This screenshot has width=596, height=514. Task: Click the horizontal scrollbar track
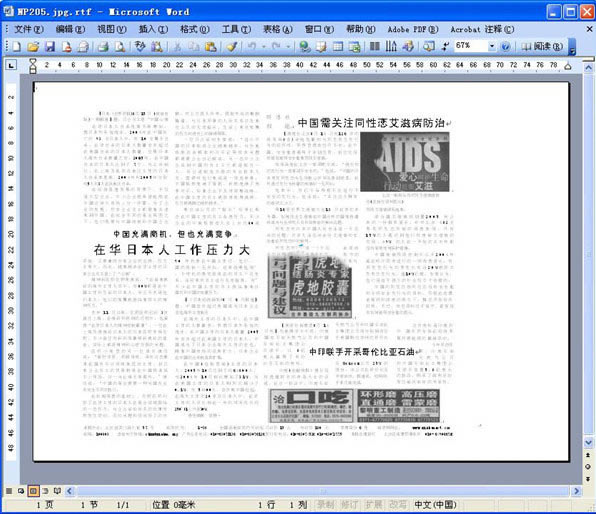point(323,491)
